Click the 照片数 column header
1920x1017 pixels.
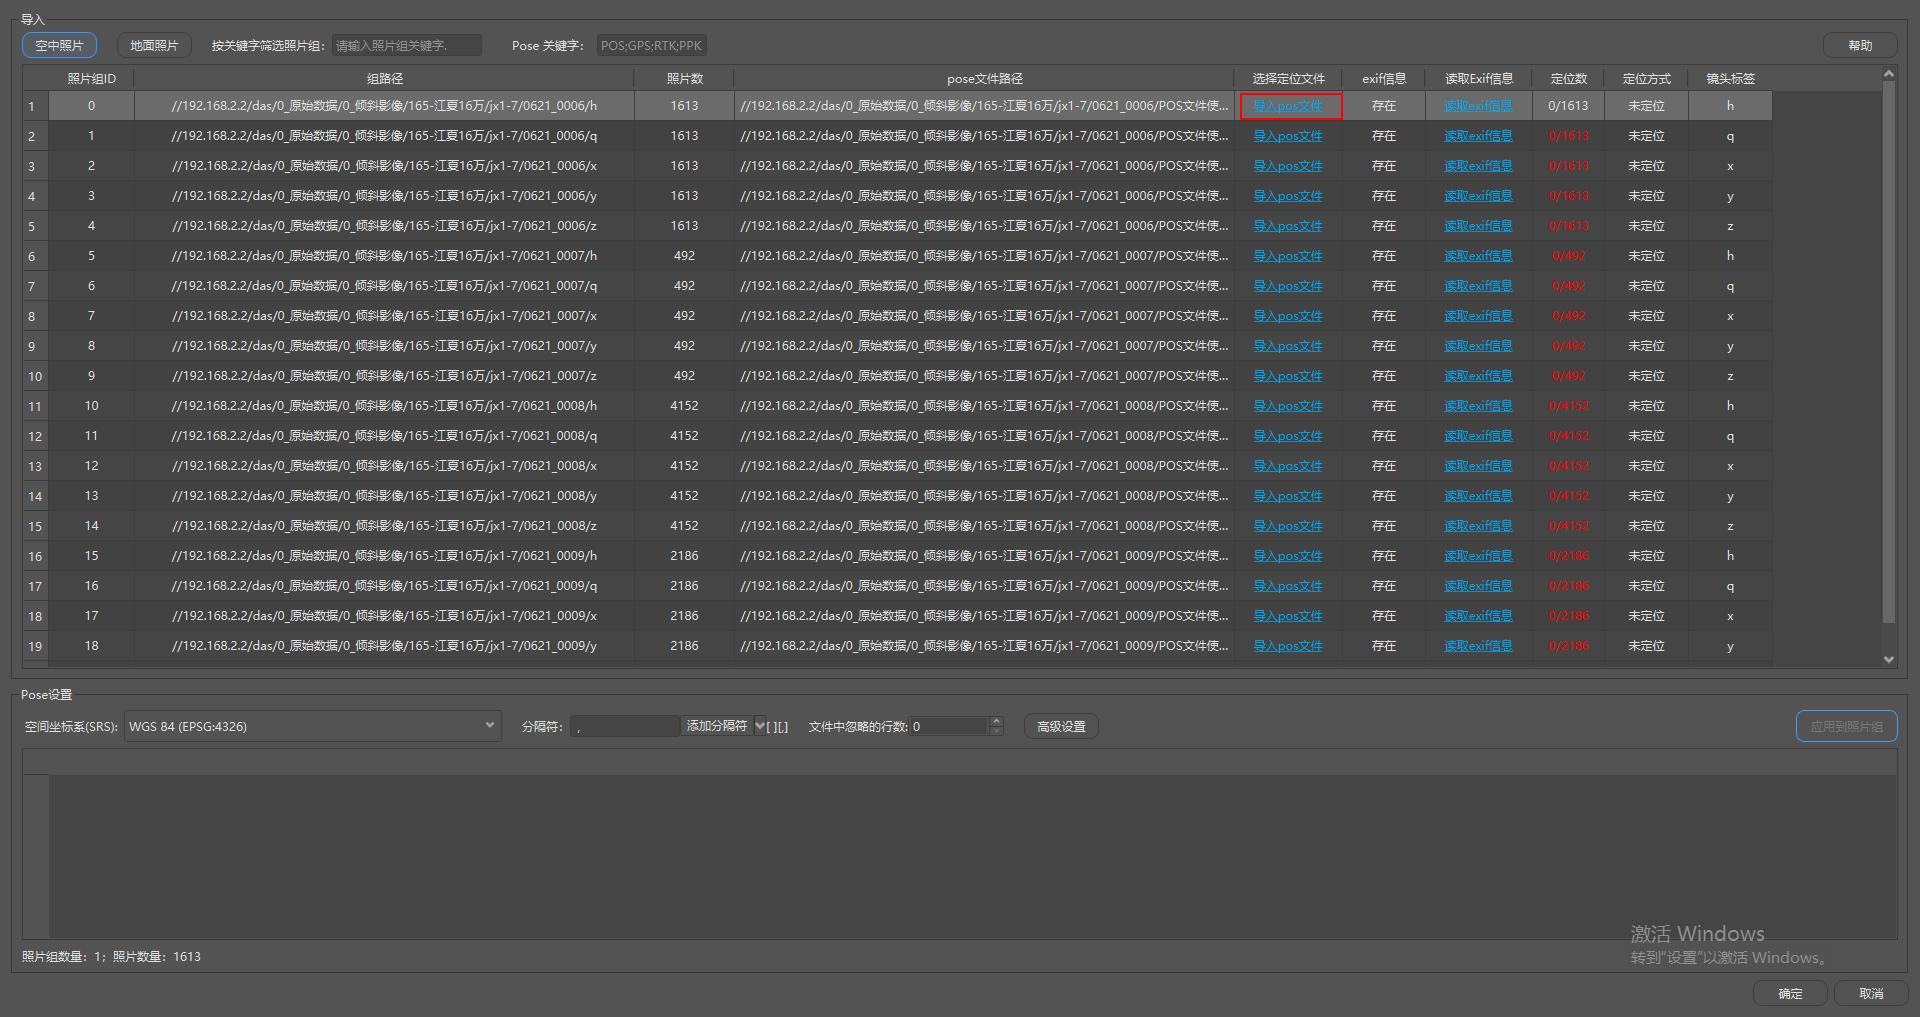(684, 78)
